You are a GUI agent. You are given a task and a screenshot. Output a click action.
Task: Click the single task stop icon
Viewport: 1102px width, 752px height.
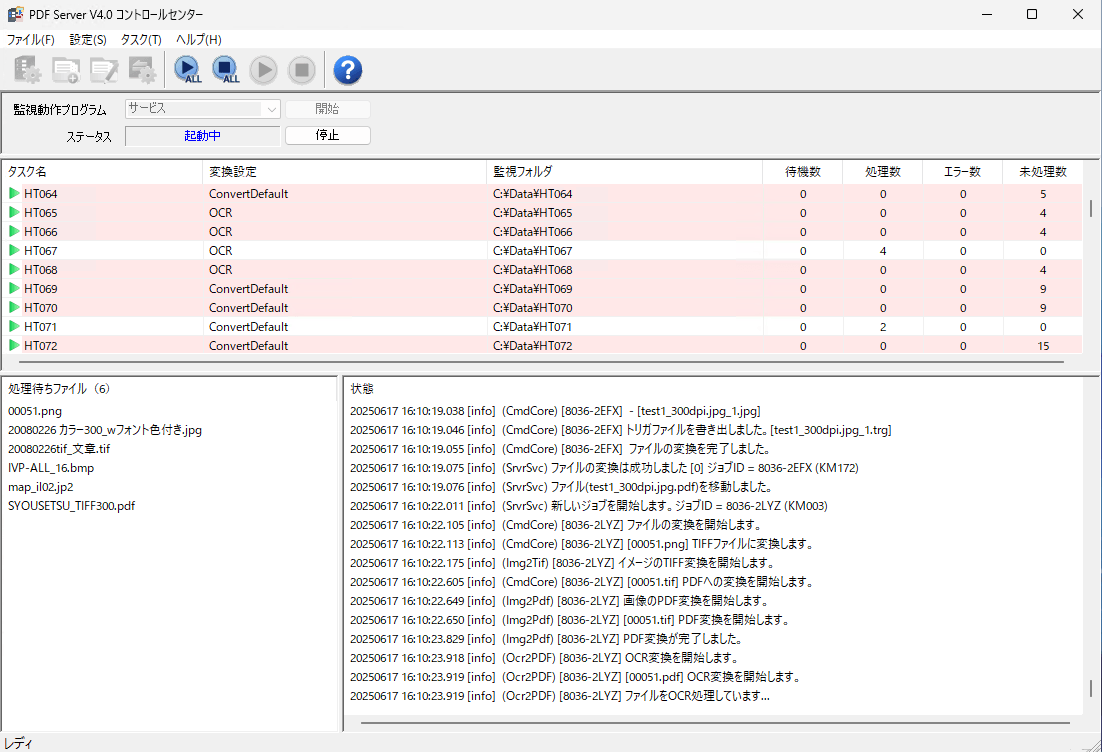(302, 69)
